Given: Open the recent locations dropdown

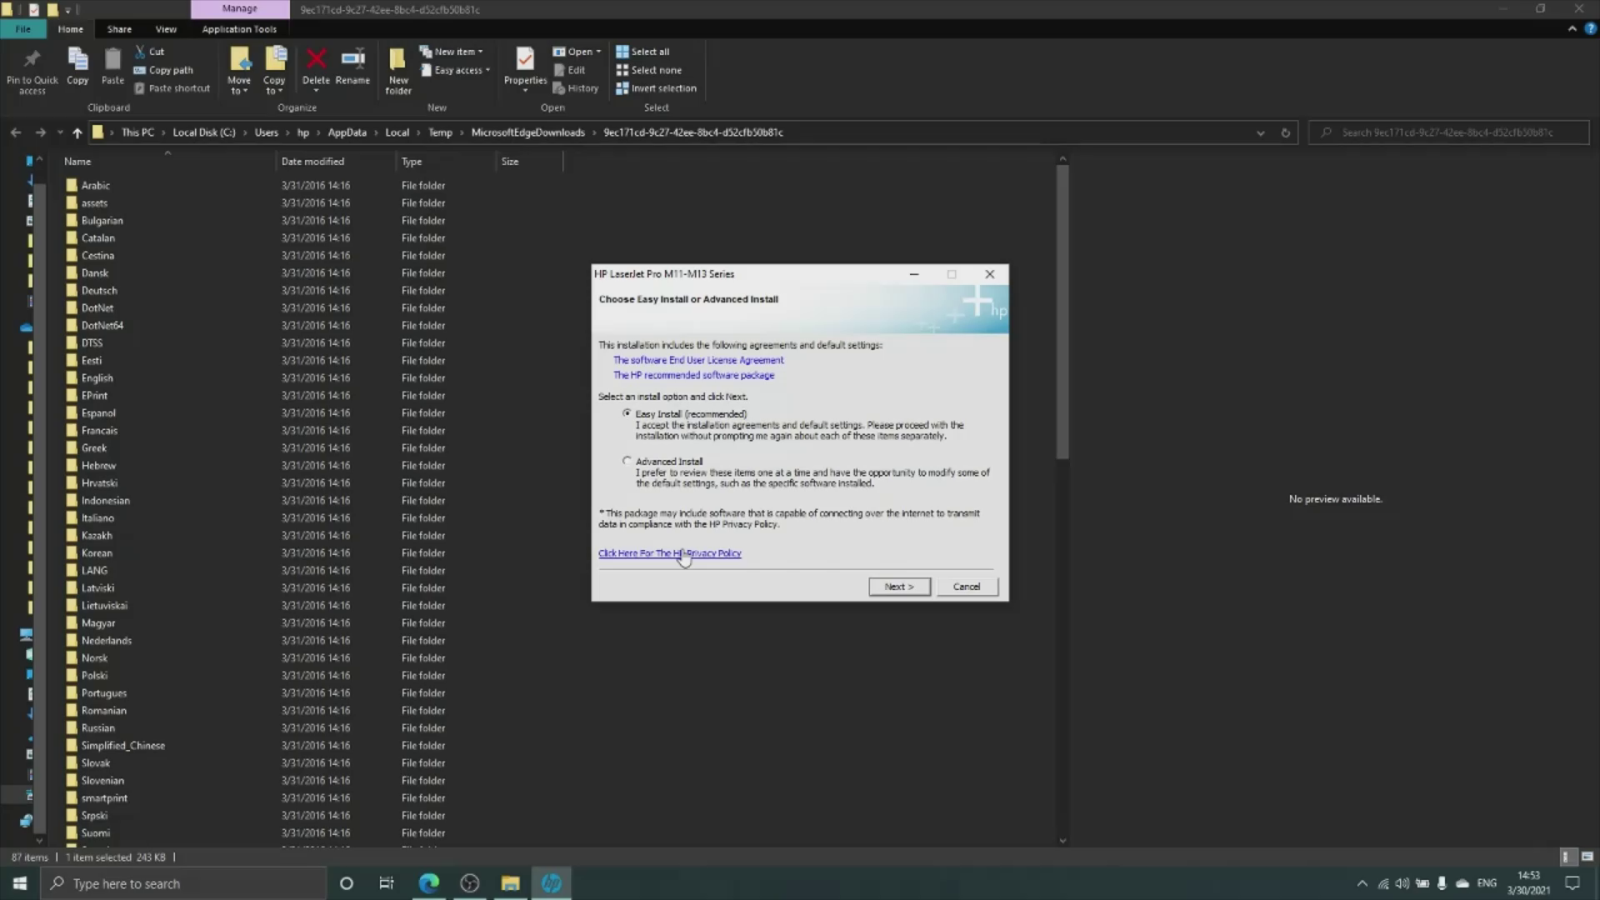Looking at the screenshot, I should click(60, 132).
